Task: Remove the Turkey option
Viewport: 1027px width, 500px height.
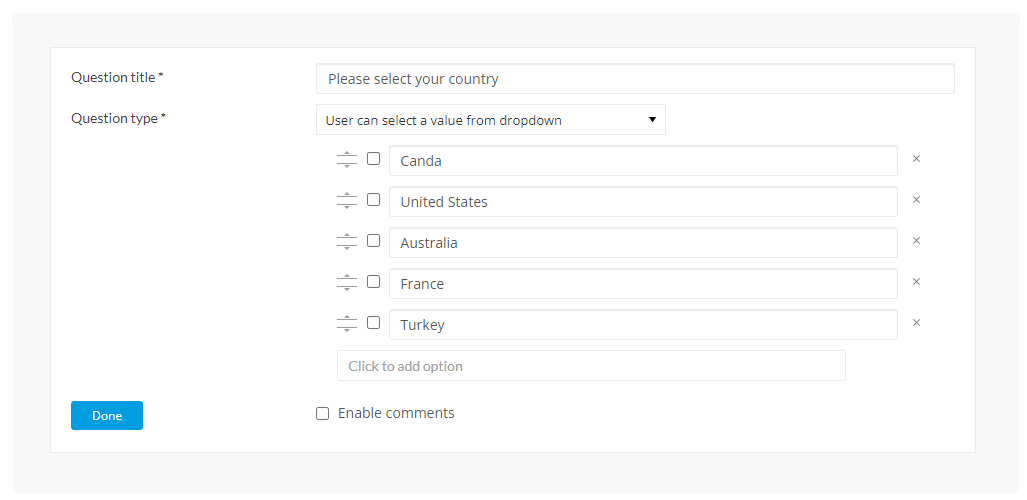Action: click(x=916, y=322)
